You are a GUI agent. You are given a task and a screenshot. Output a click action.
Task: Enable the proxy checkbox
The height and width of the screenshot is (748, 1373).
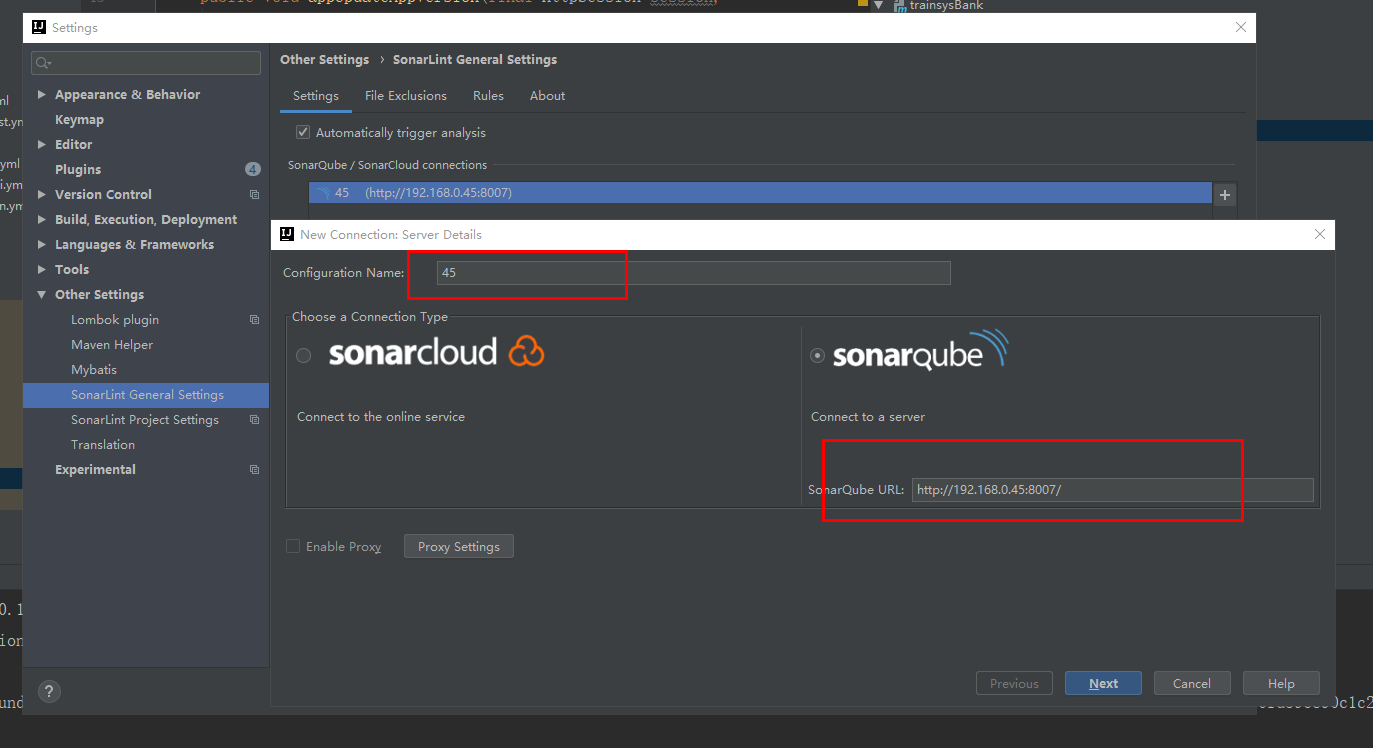293,546
